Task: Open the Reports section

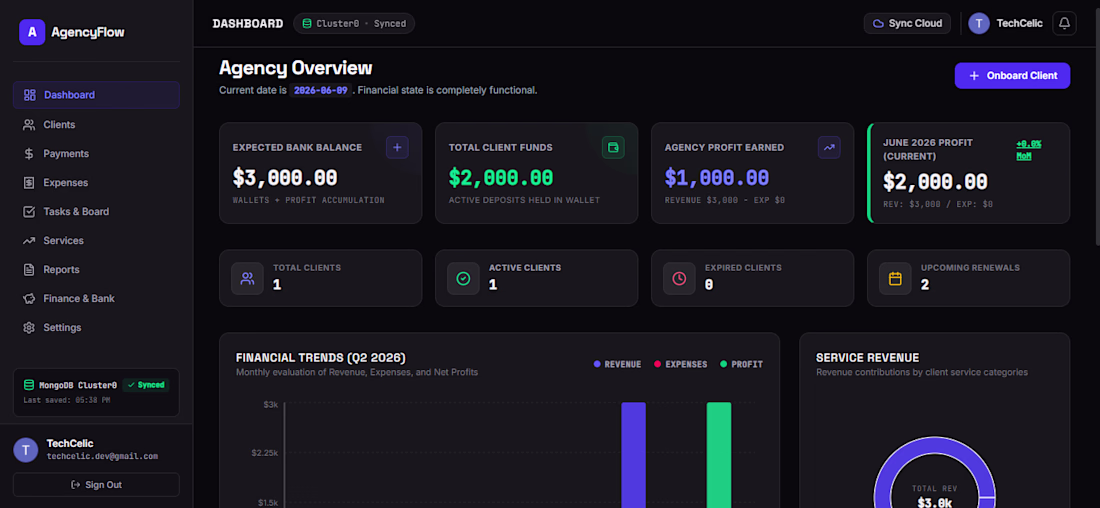Action: point(96,269)
